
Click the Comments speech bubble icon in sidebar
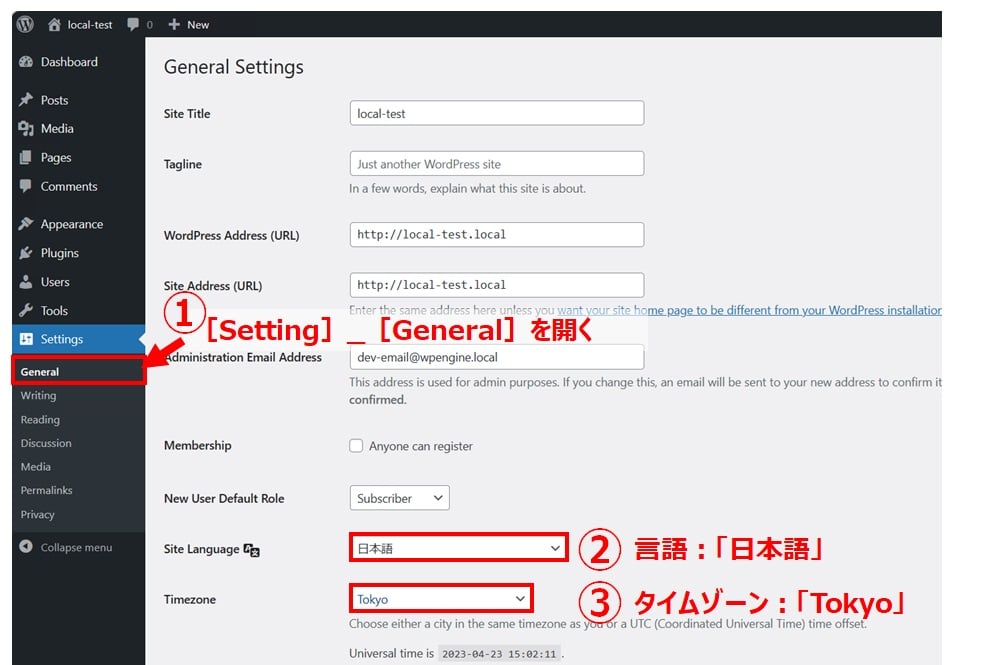(x=26, y=186)
